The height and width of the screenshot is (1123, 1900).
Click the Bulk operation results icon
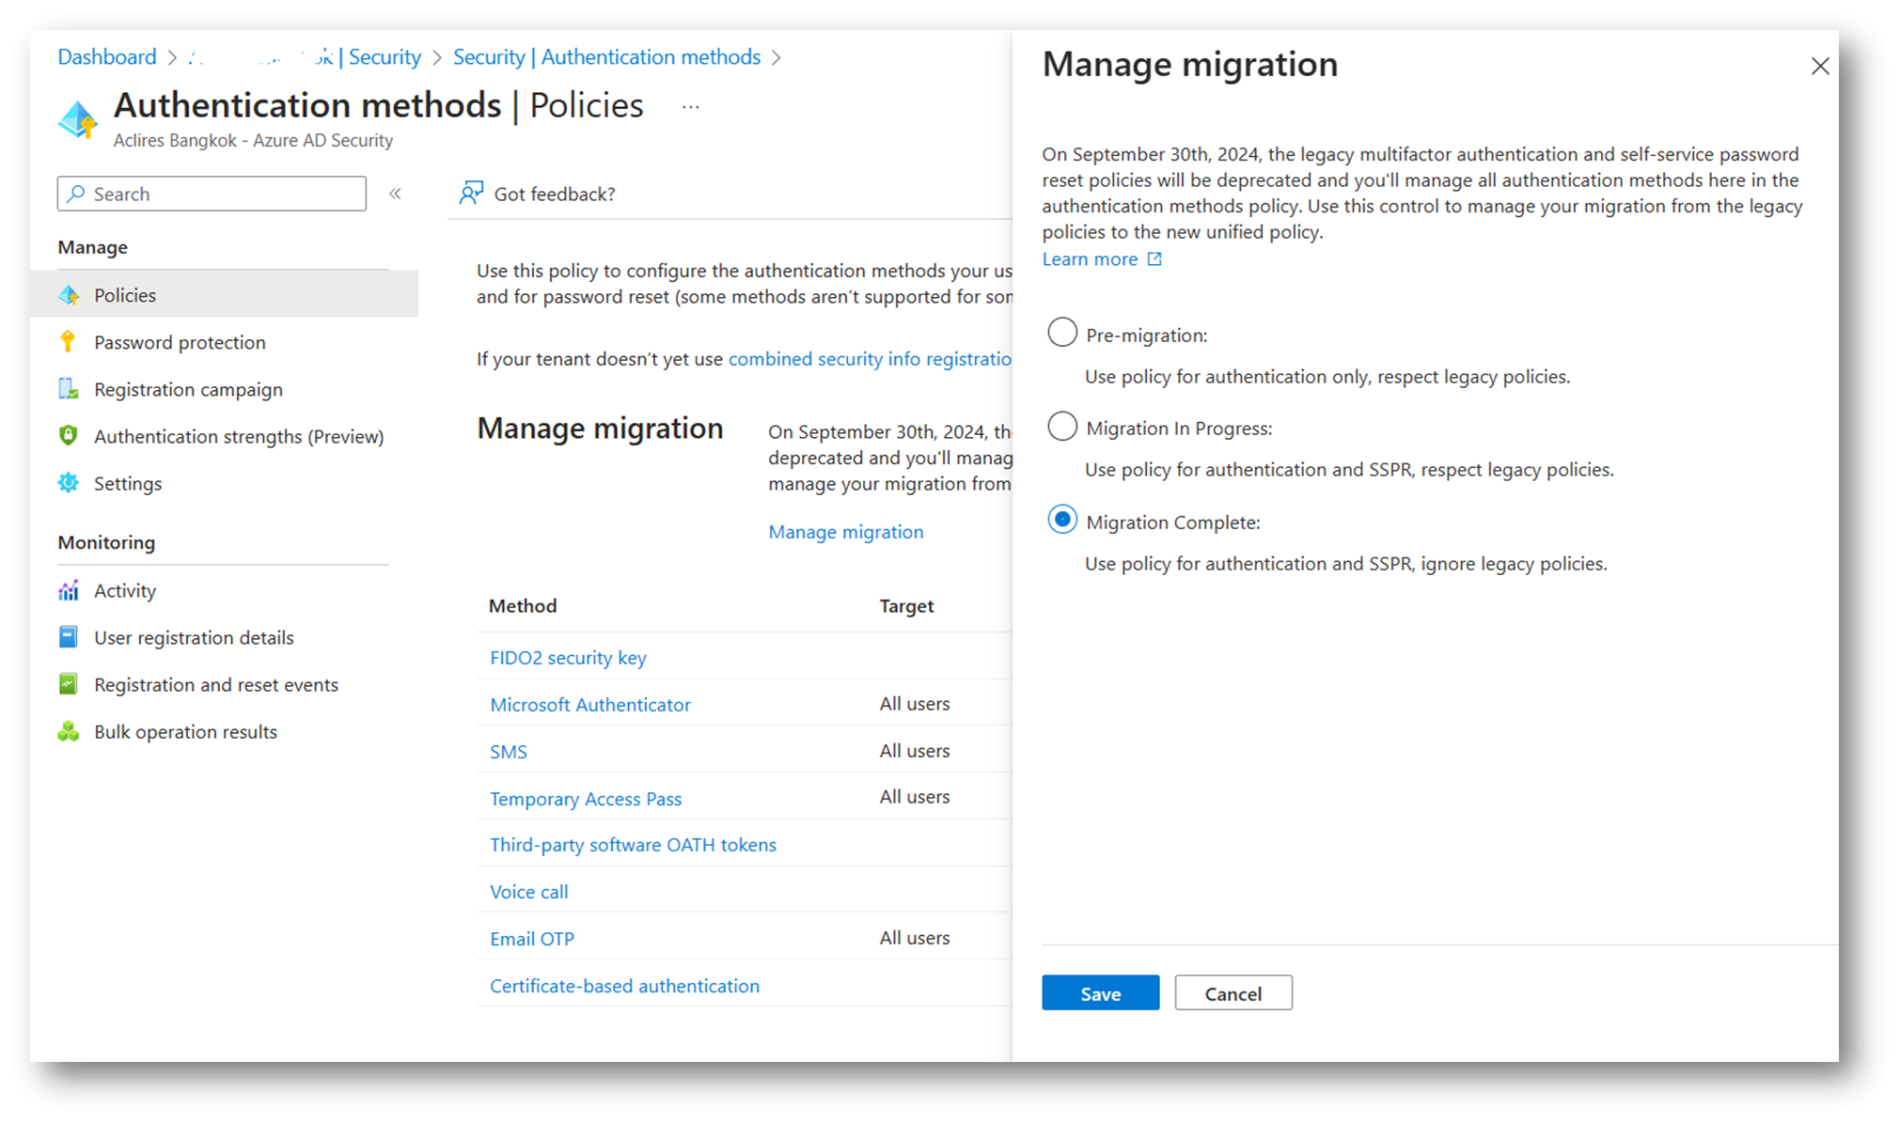coord(68,731)
